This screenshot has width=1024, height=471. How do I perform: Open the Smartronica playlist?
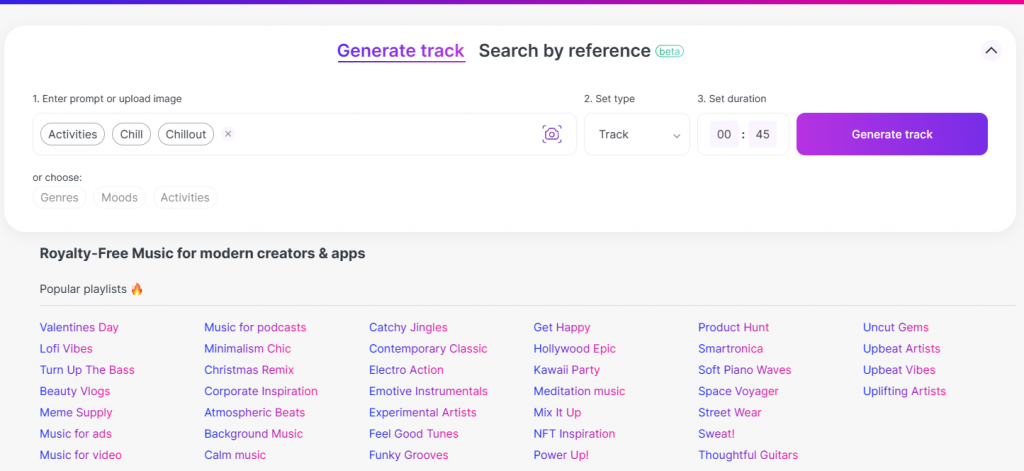click(730, 349)
